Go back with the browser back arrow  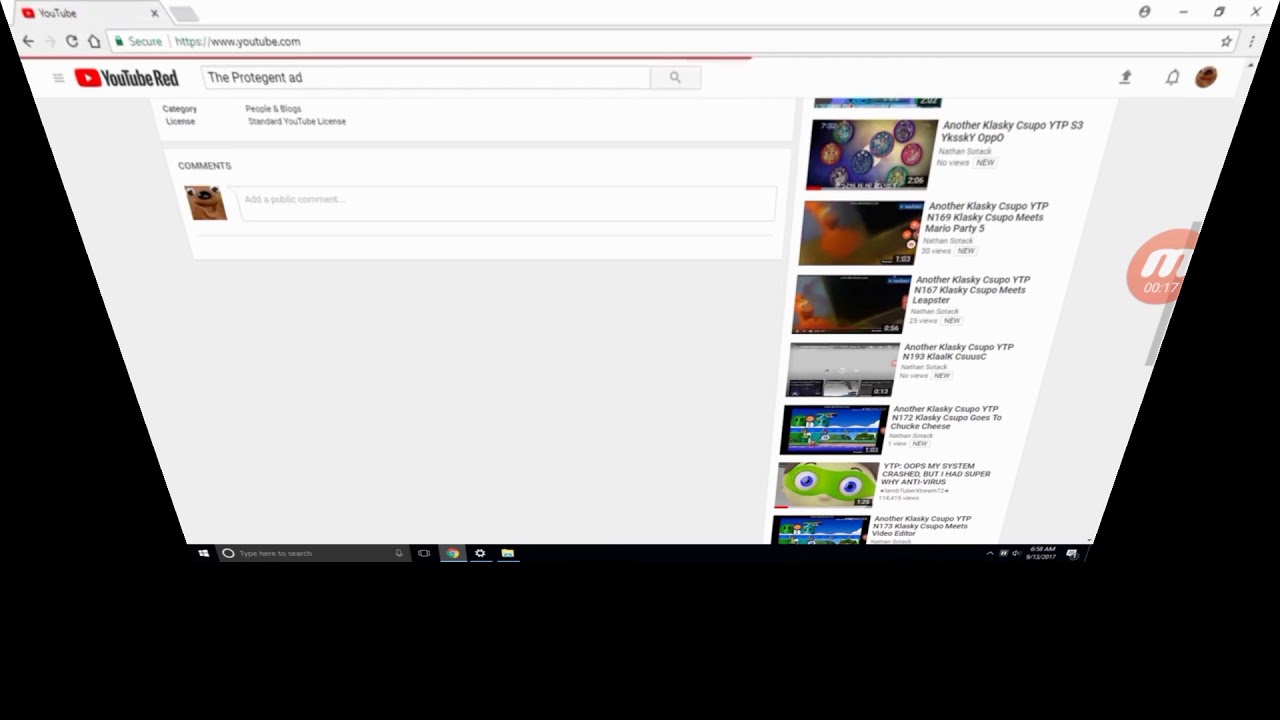tap(28, 41)
